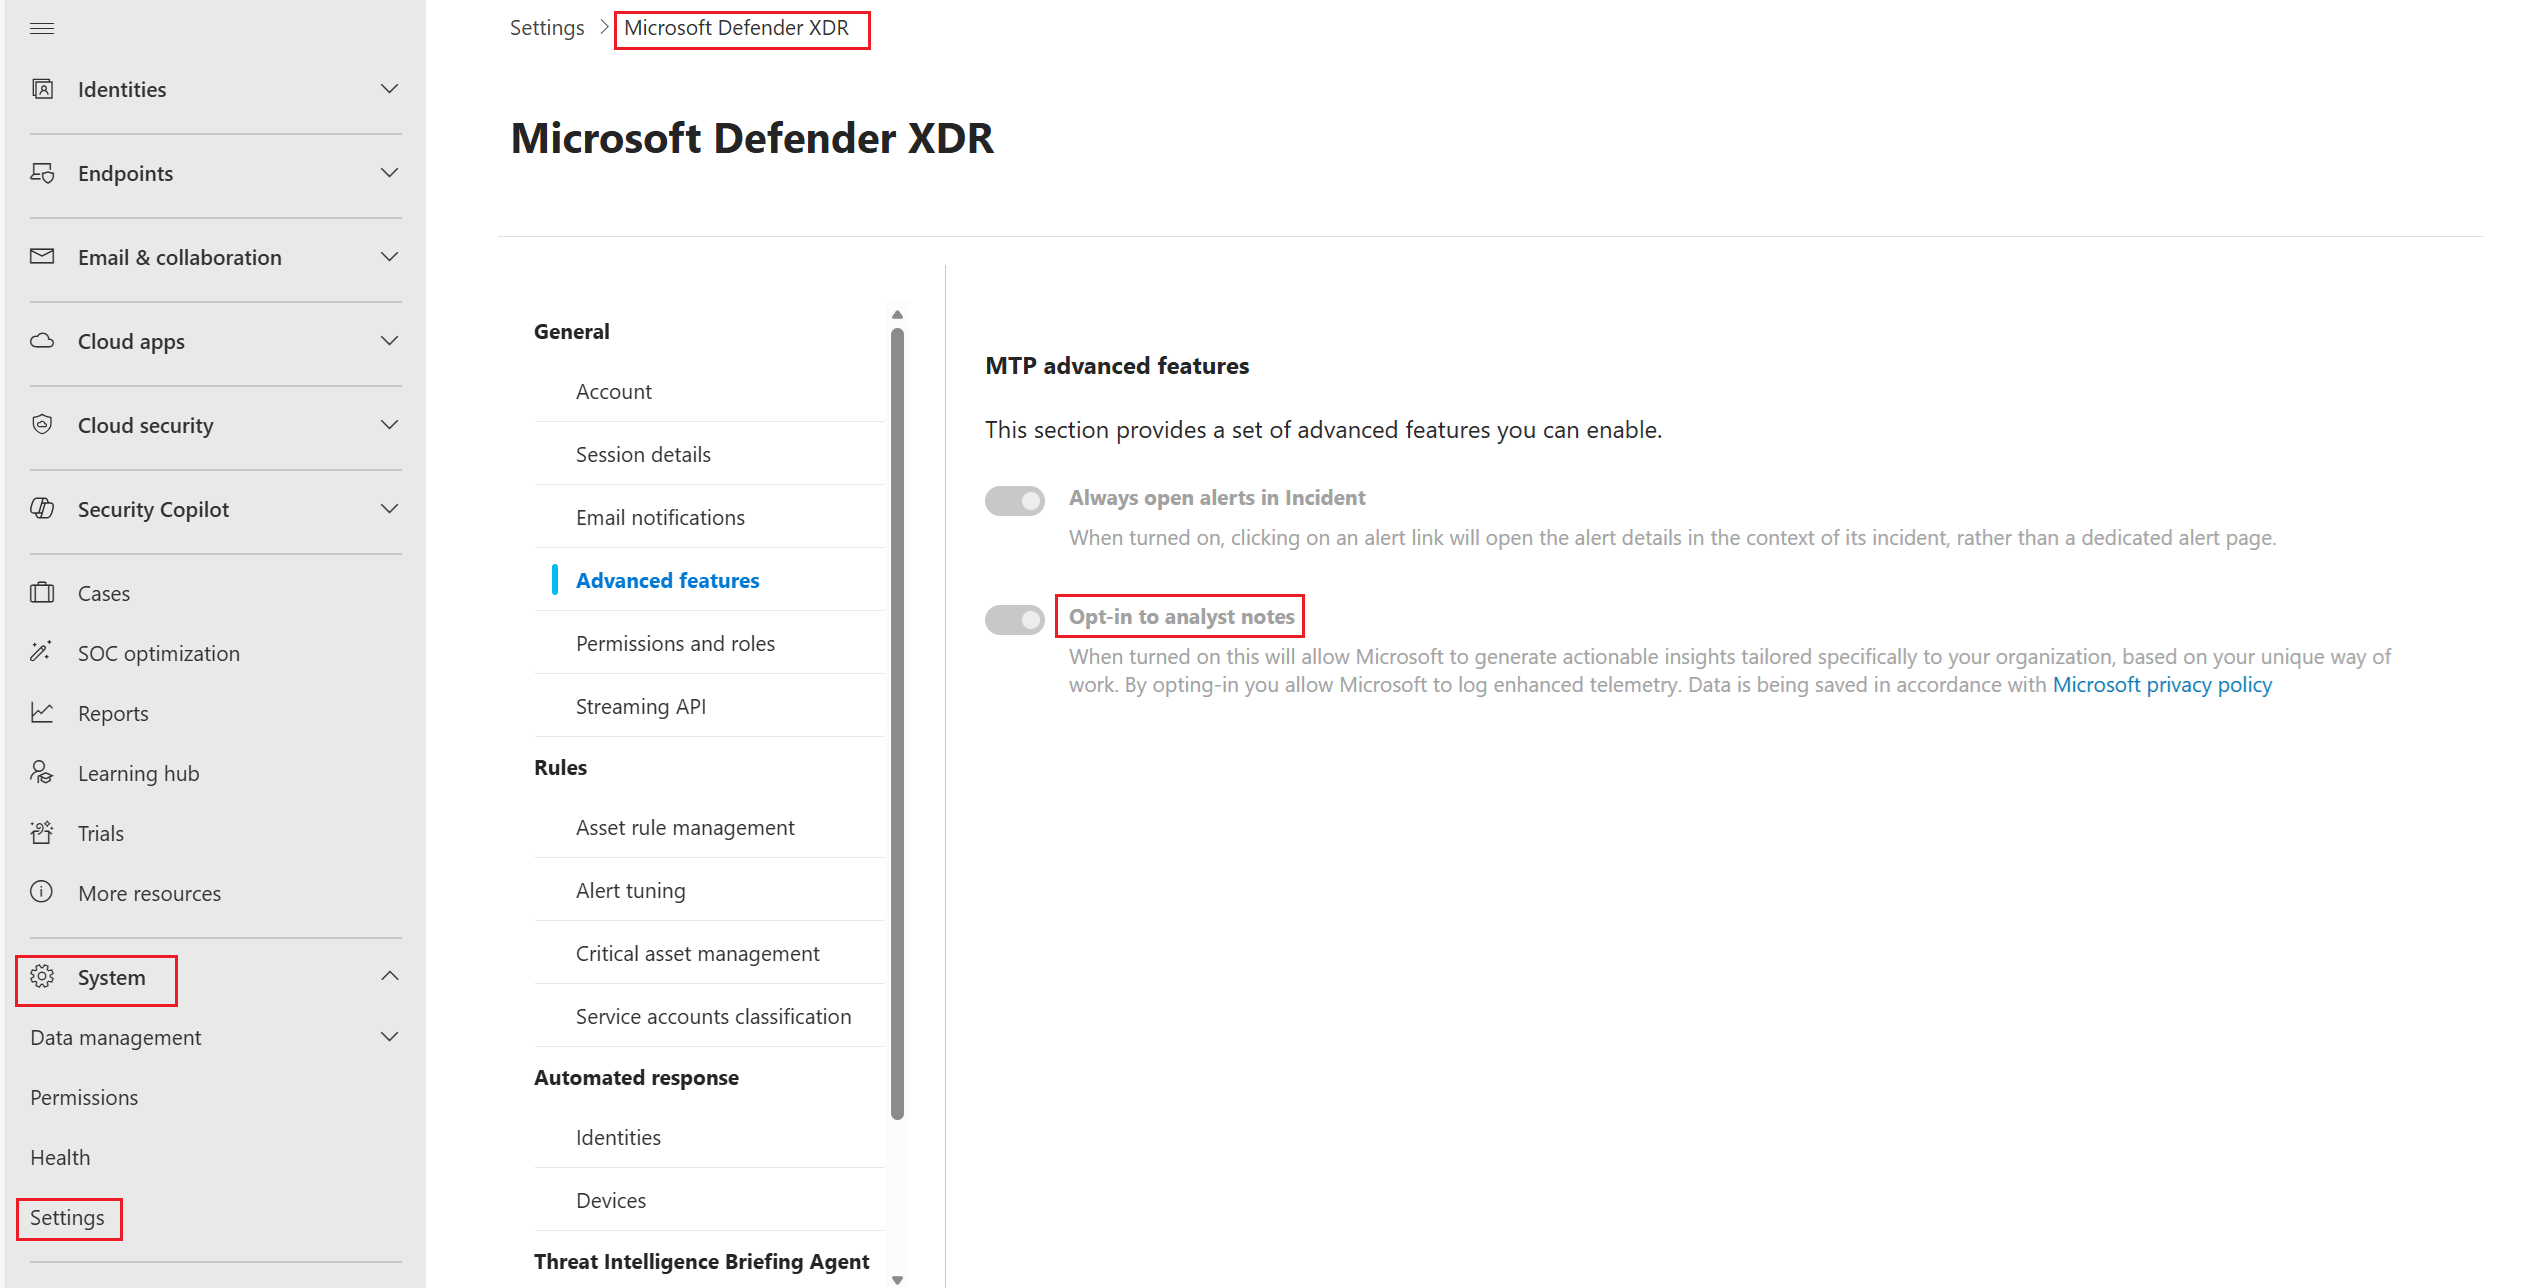The height and width of the screenshot is (1288, 2547).
Task: Click the settings list vertical scrollbar
Action: pyautogui.click(x=897, y=725)
